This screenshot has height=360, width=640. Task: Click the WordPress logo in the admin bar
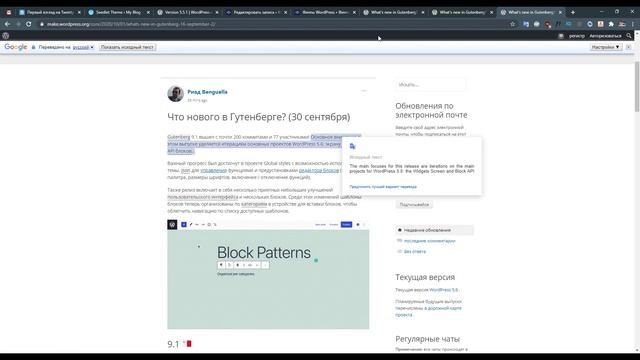(x=6, y=36)
